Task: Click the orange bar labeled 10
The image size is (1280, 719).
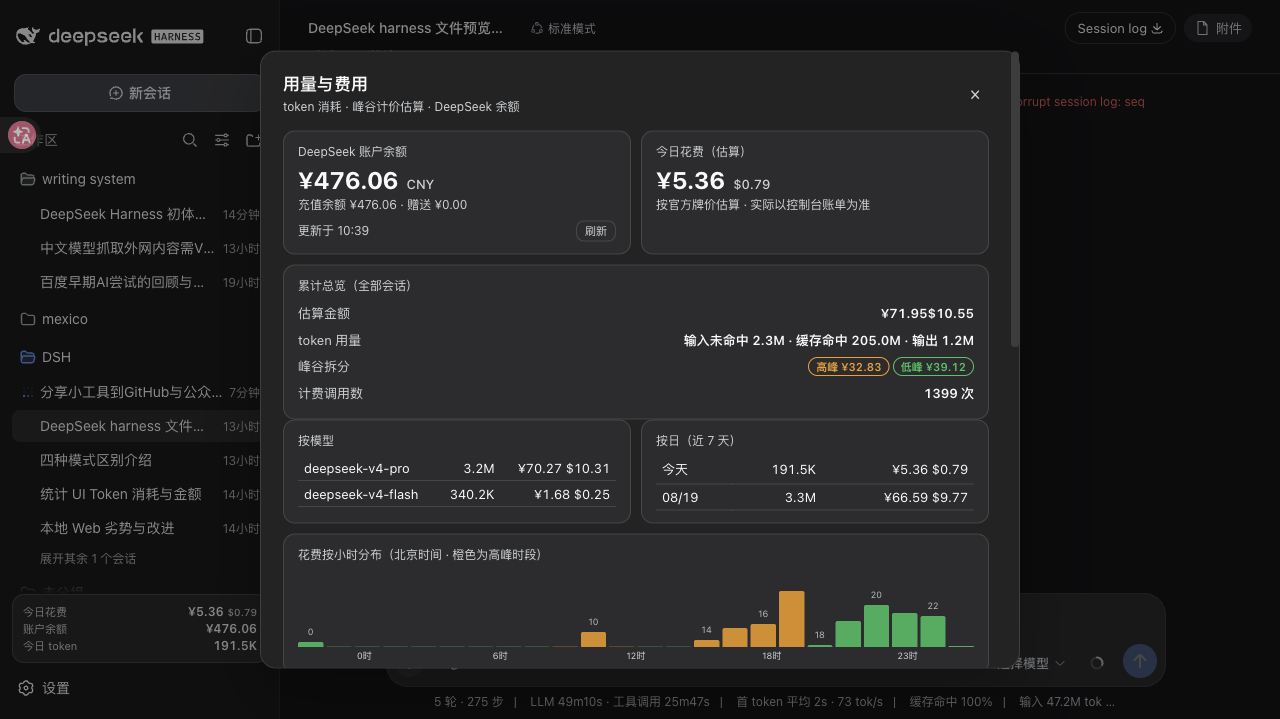Action: click(x=593, y=639)
